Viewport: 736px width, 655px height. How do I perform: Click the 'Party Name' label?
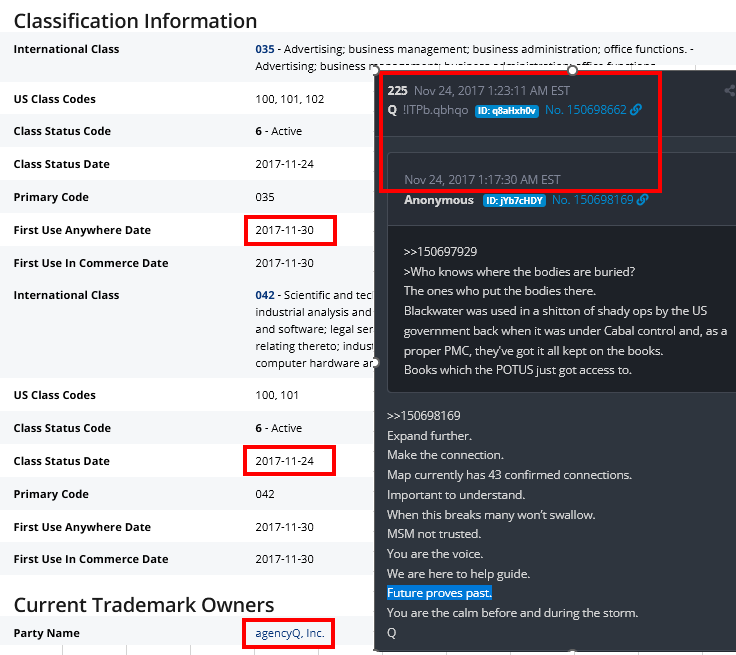point(46,633)
